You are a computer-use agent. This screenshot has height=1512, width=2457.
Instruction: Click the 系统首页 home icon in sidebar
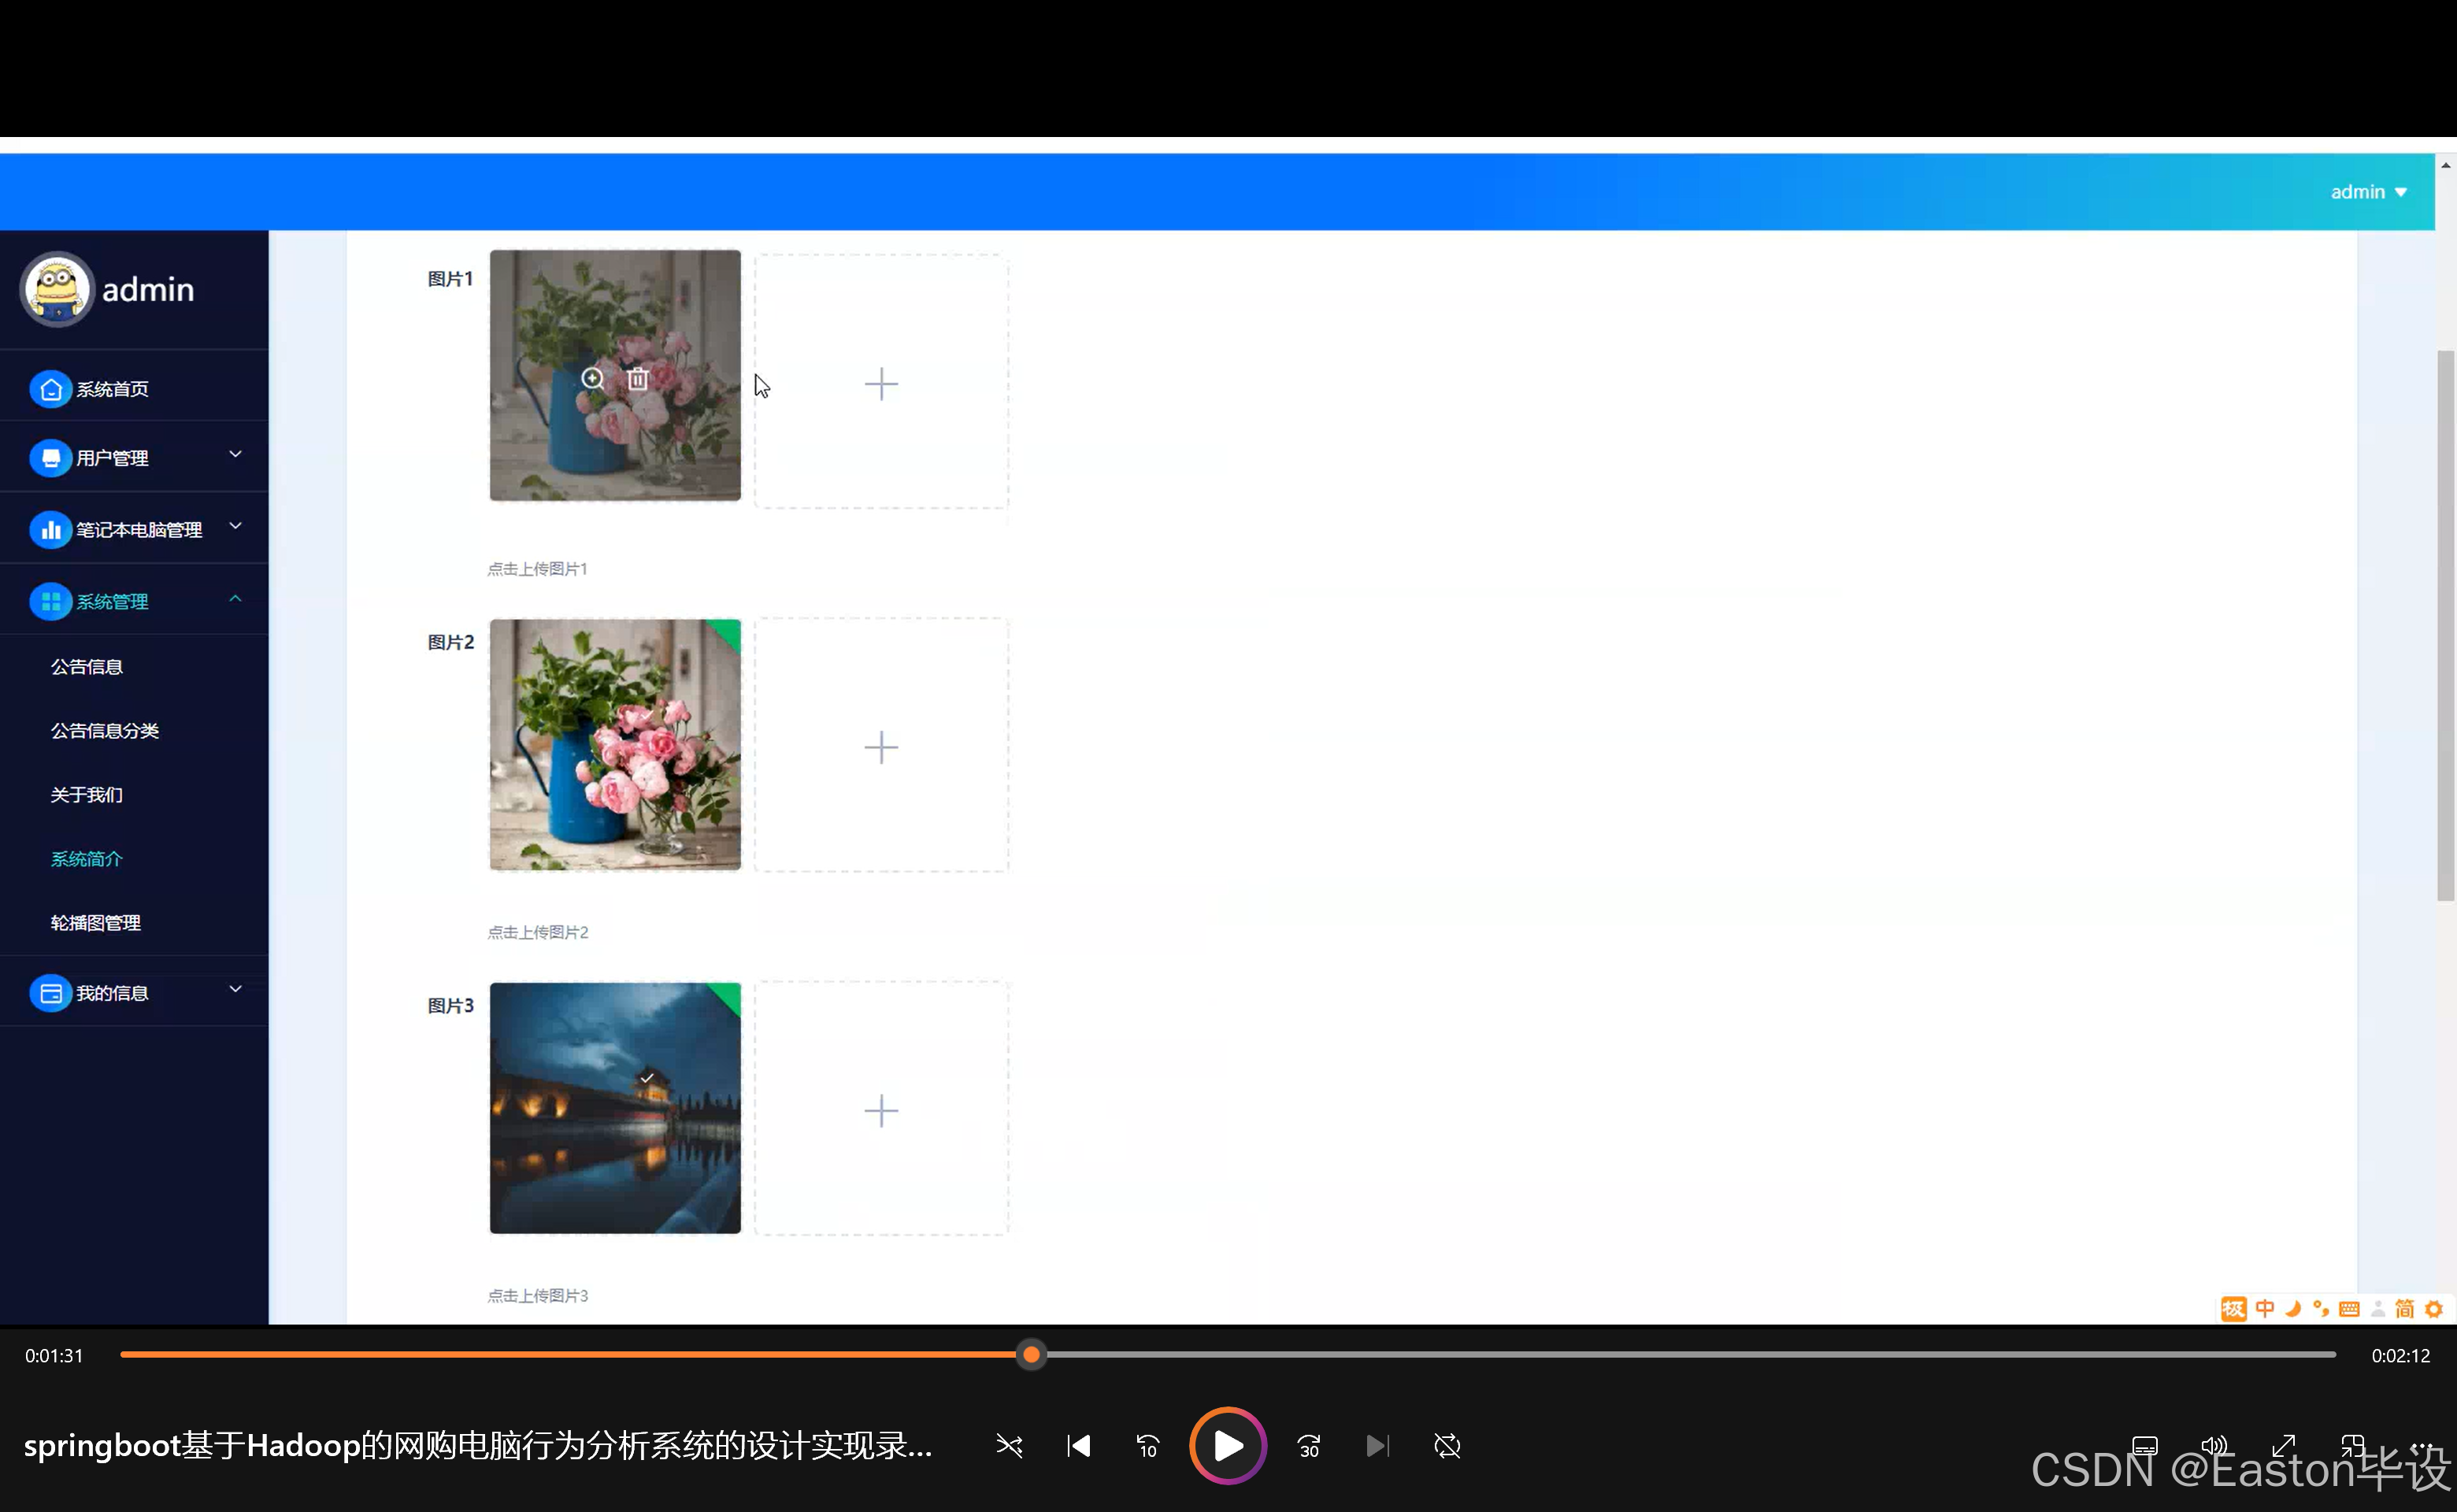click(x=50, y=389)
